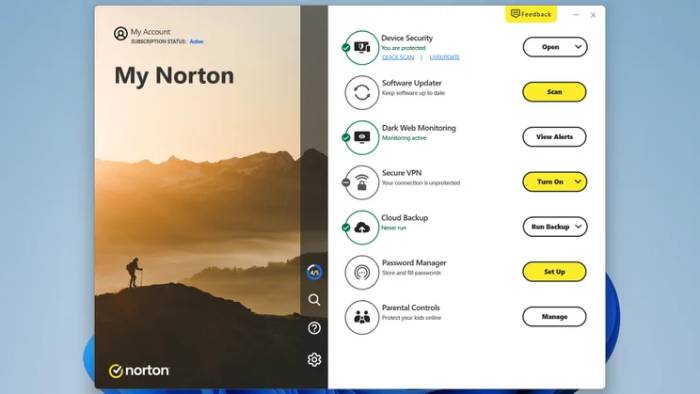Click the Device Security shield icon
The image size is (700, 394).
click(362, 47)
